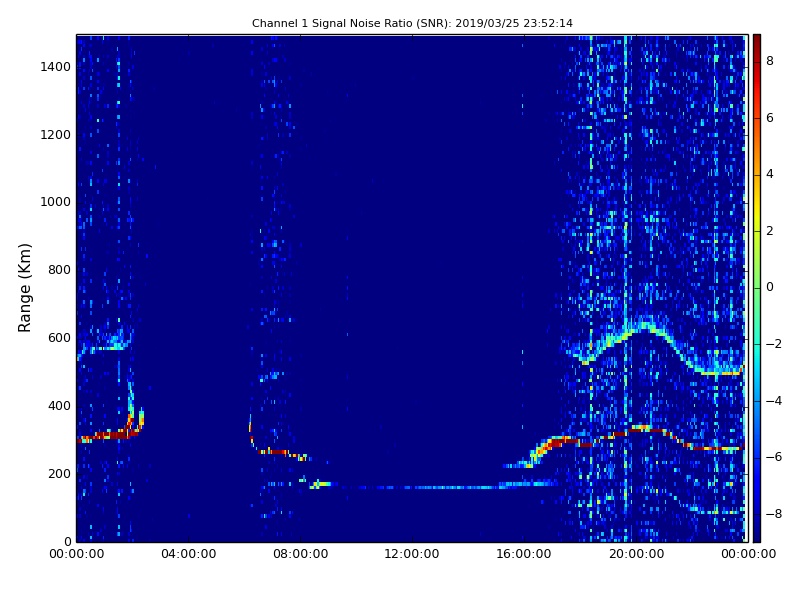Click the arched echo peak near 640 km at 20:00
This screenshot has height=600, width=800.
point(643,326)
